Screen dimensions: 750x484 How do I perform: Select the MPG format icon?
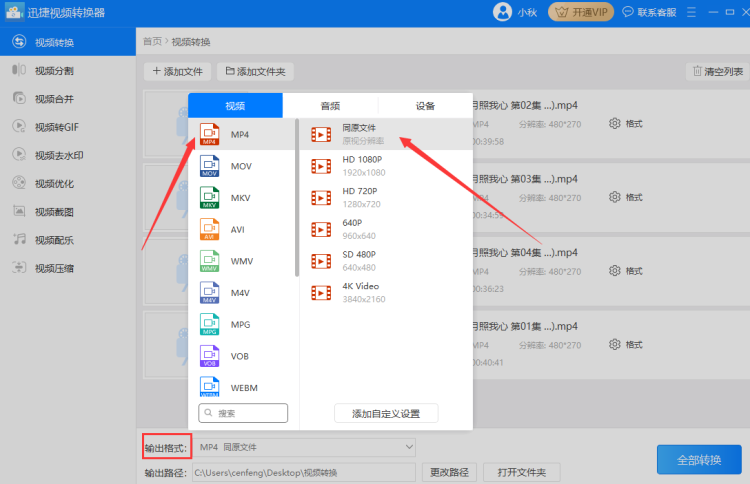click(x=210, y=324)
